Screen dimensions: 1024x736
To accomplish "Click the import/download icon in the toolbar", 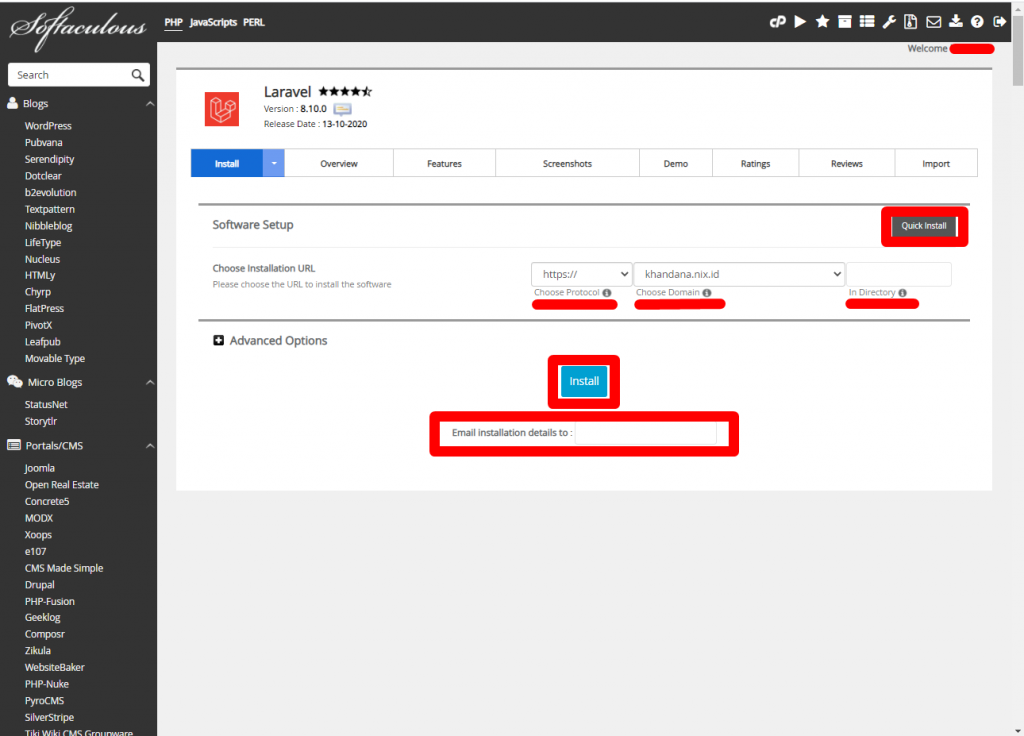I will pyautogui.click(x=957, y=21).
